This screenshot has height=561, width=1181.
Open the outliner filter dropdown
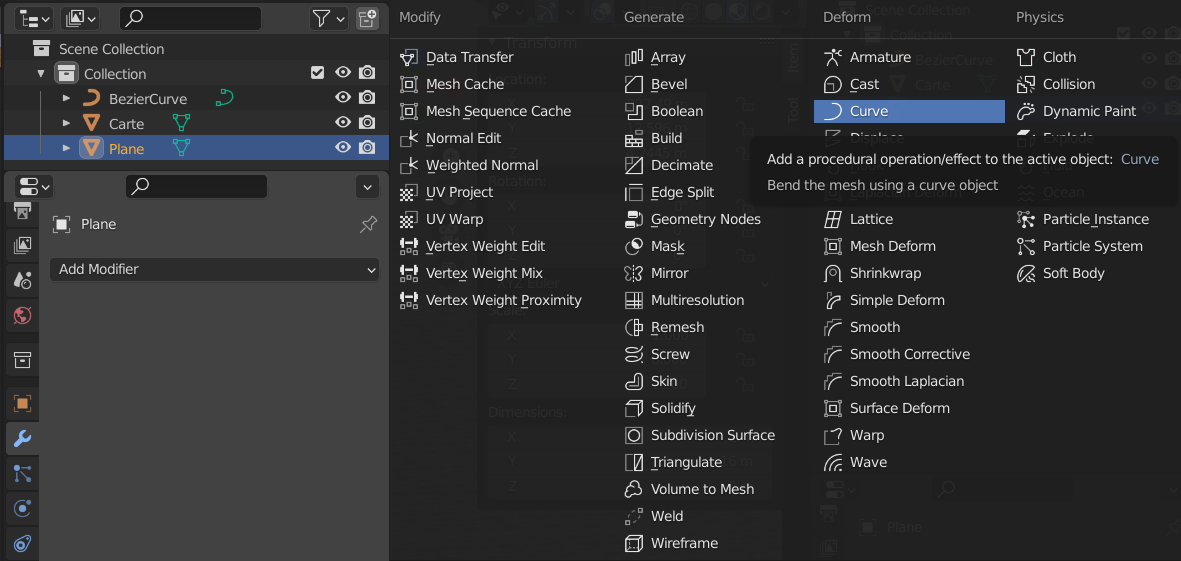[x=328, y=18]
